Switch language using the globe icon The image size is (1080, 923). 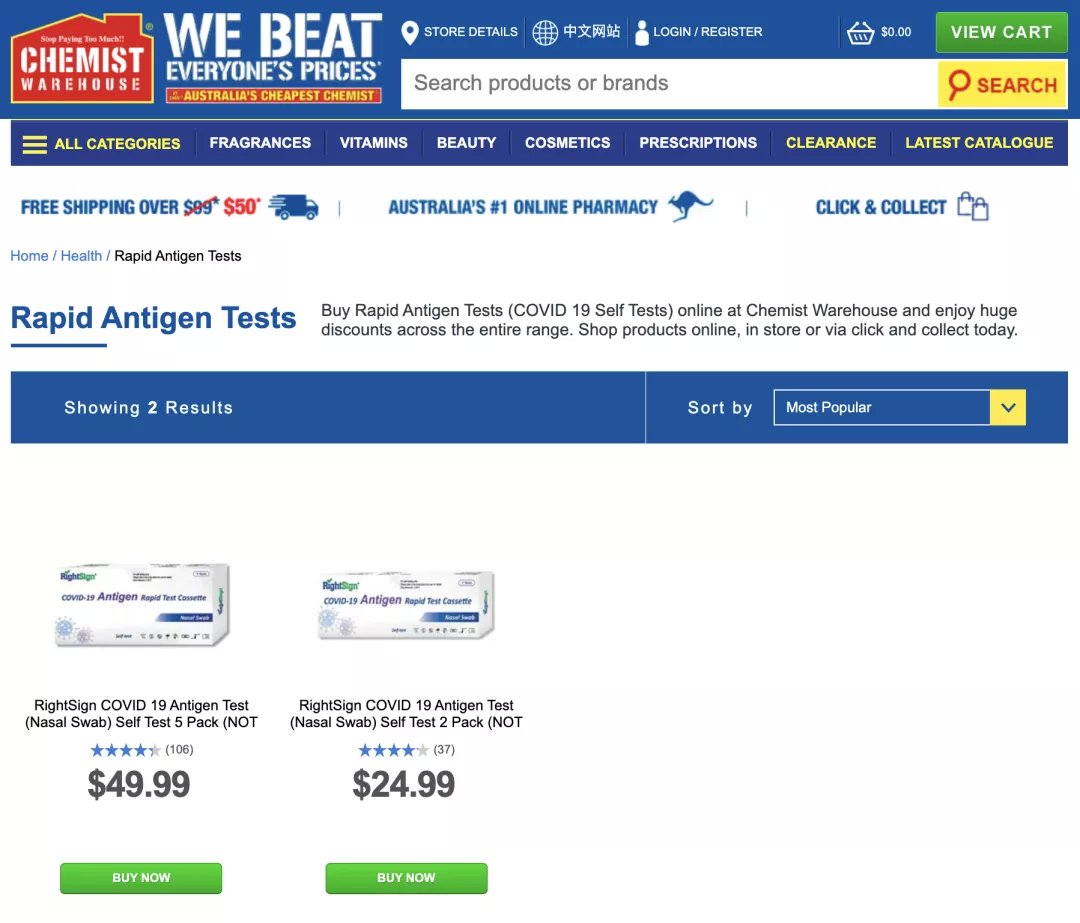point(545,32)
